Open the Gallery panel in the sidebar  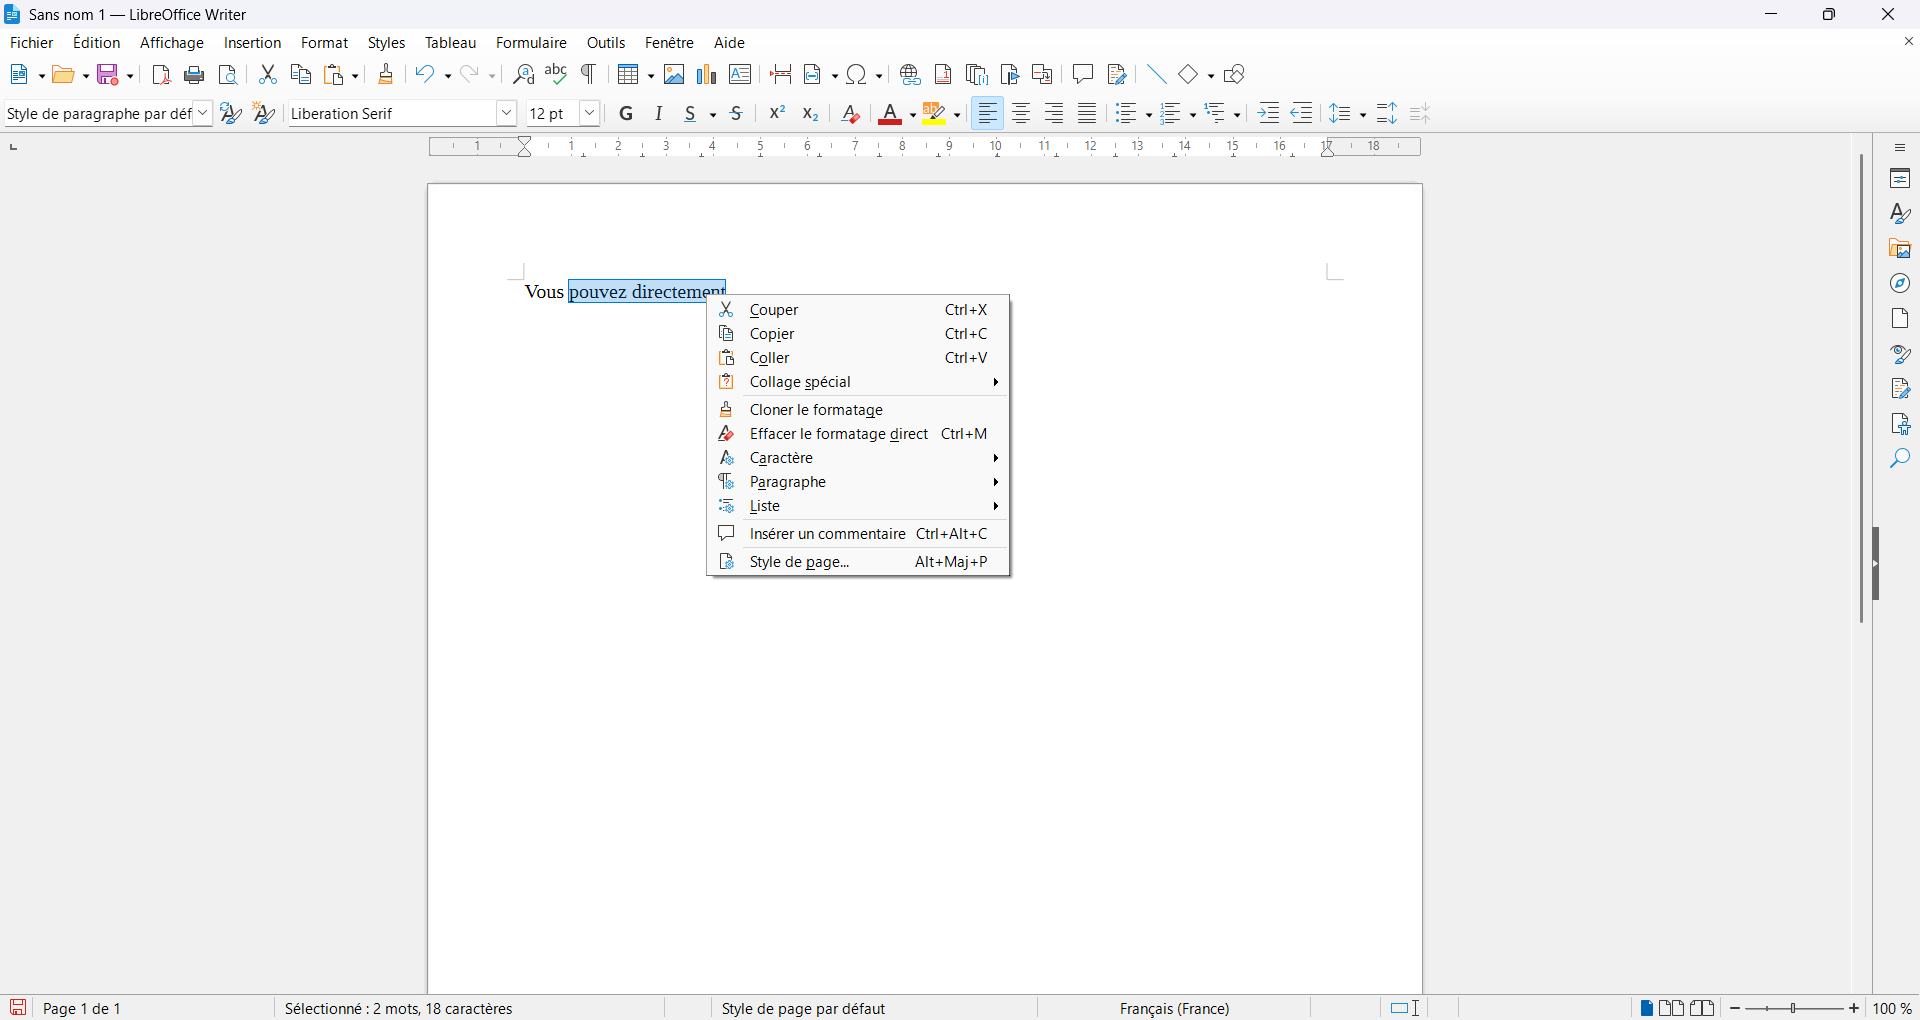[1900, 249]
